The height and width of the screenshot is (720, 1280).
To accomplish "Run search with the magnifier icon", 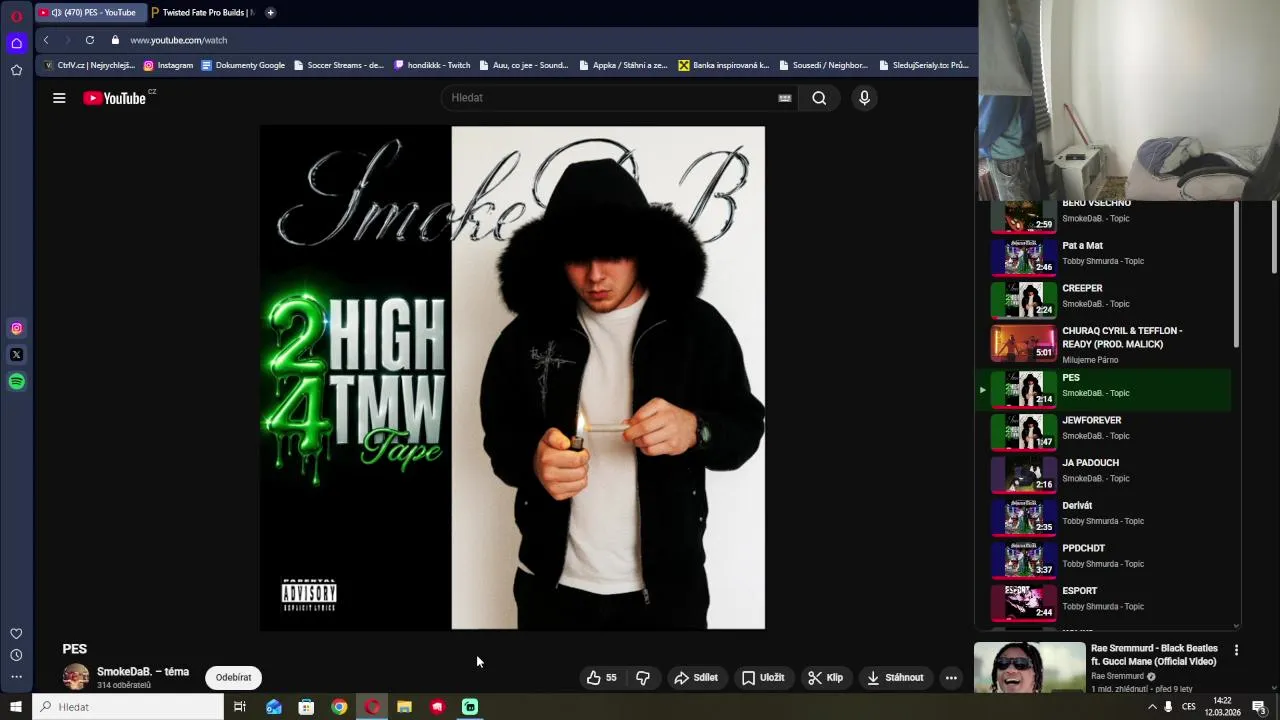I will tap(819, 98).
